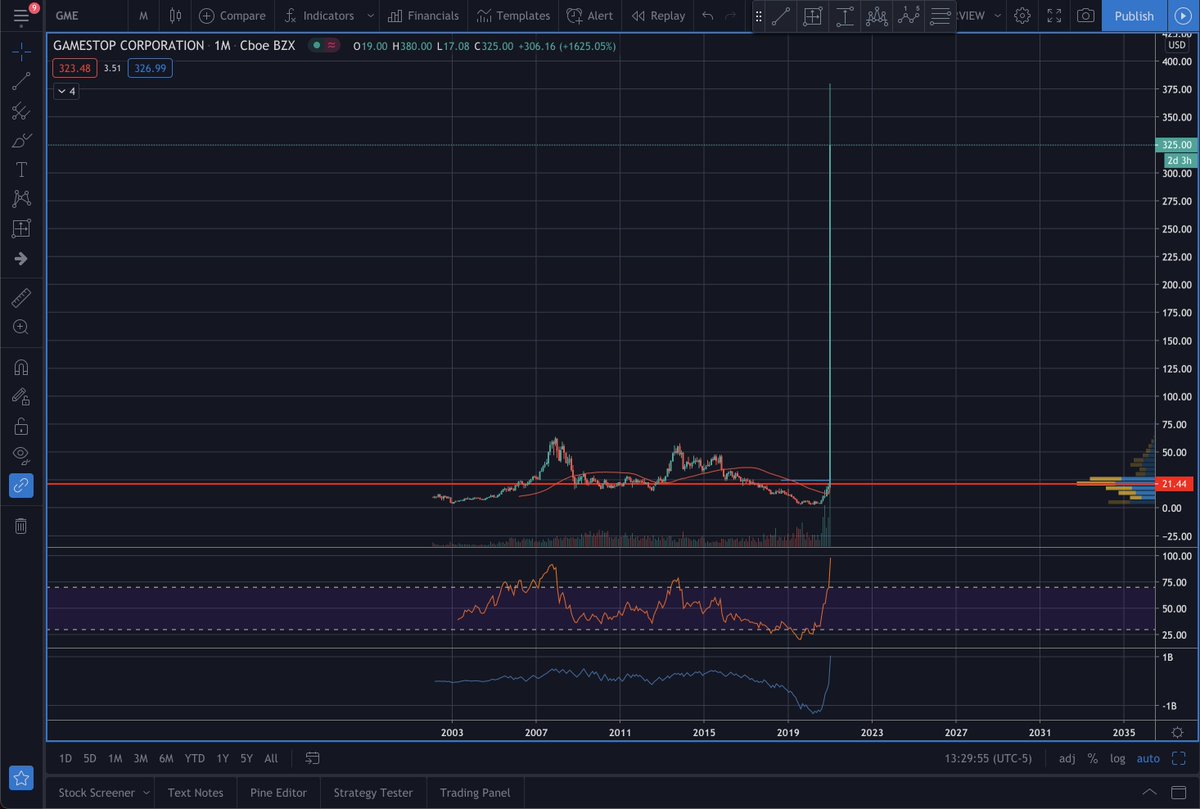The height and width of the screenshot is (809, 1200).
Task: Select second tool in floating toolbar, Gann box
Action: click(813, 16)
